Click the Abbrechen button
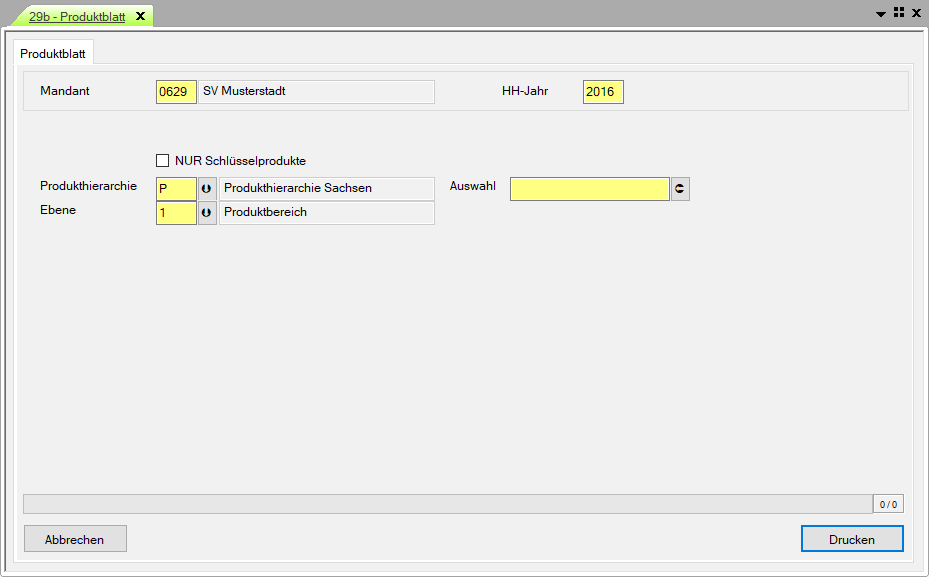The image size is (929, 577). pos(75,539)
